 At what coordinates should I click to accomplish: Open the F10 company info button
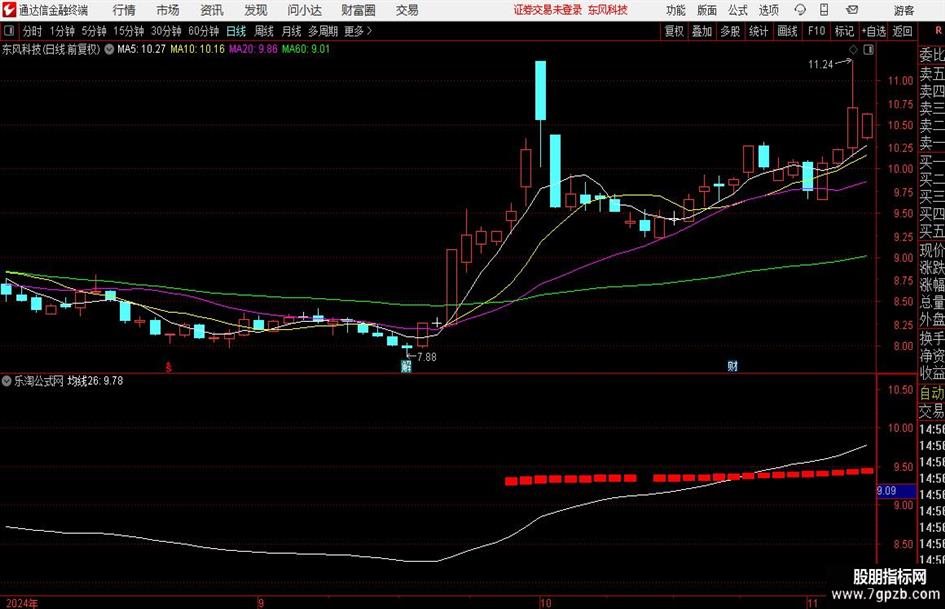(x=816, y=31)
